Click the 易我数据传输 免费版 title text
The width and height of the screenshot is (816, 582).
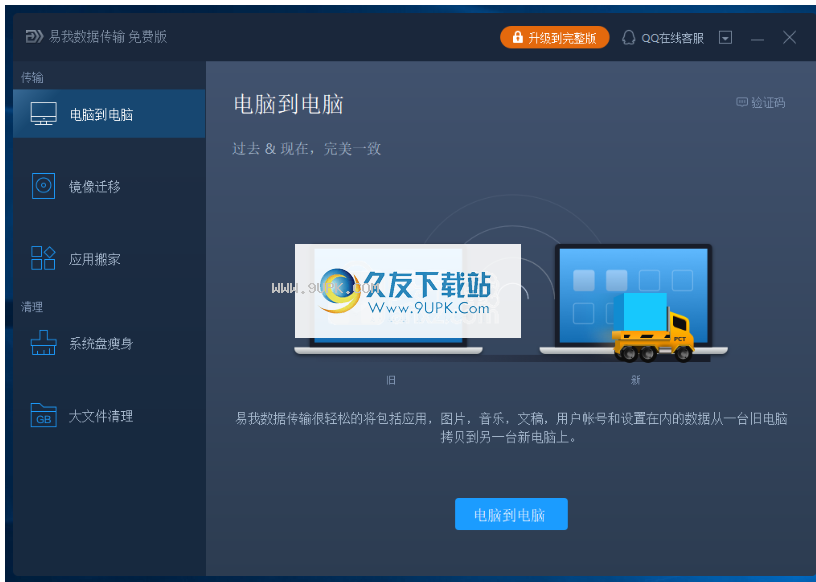coord(108,36)
